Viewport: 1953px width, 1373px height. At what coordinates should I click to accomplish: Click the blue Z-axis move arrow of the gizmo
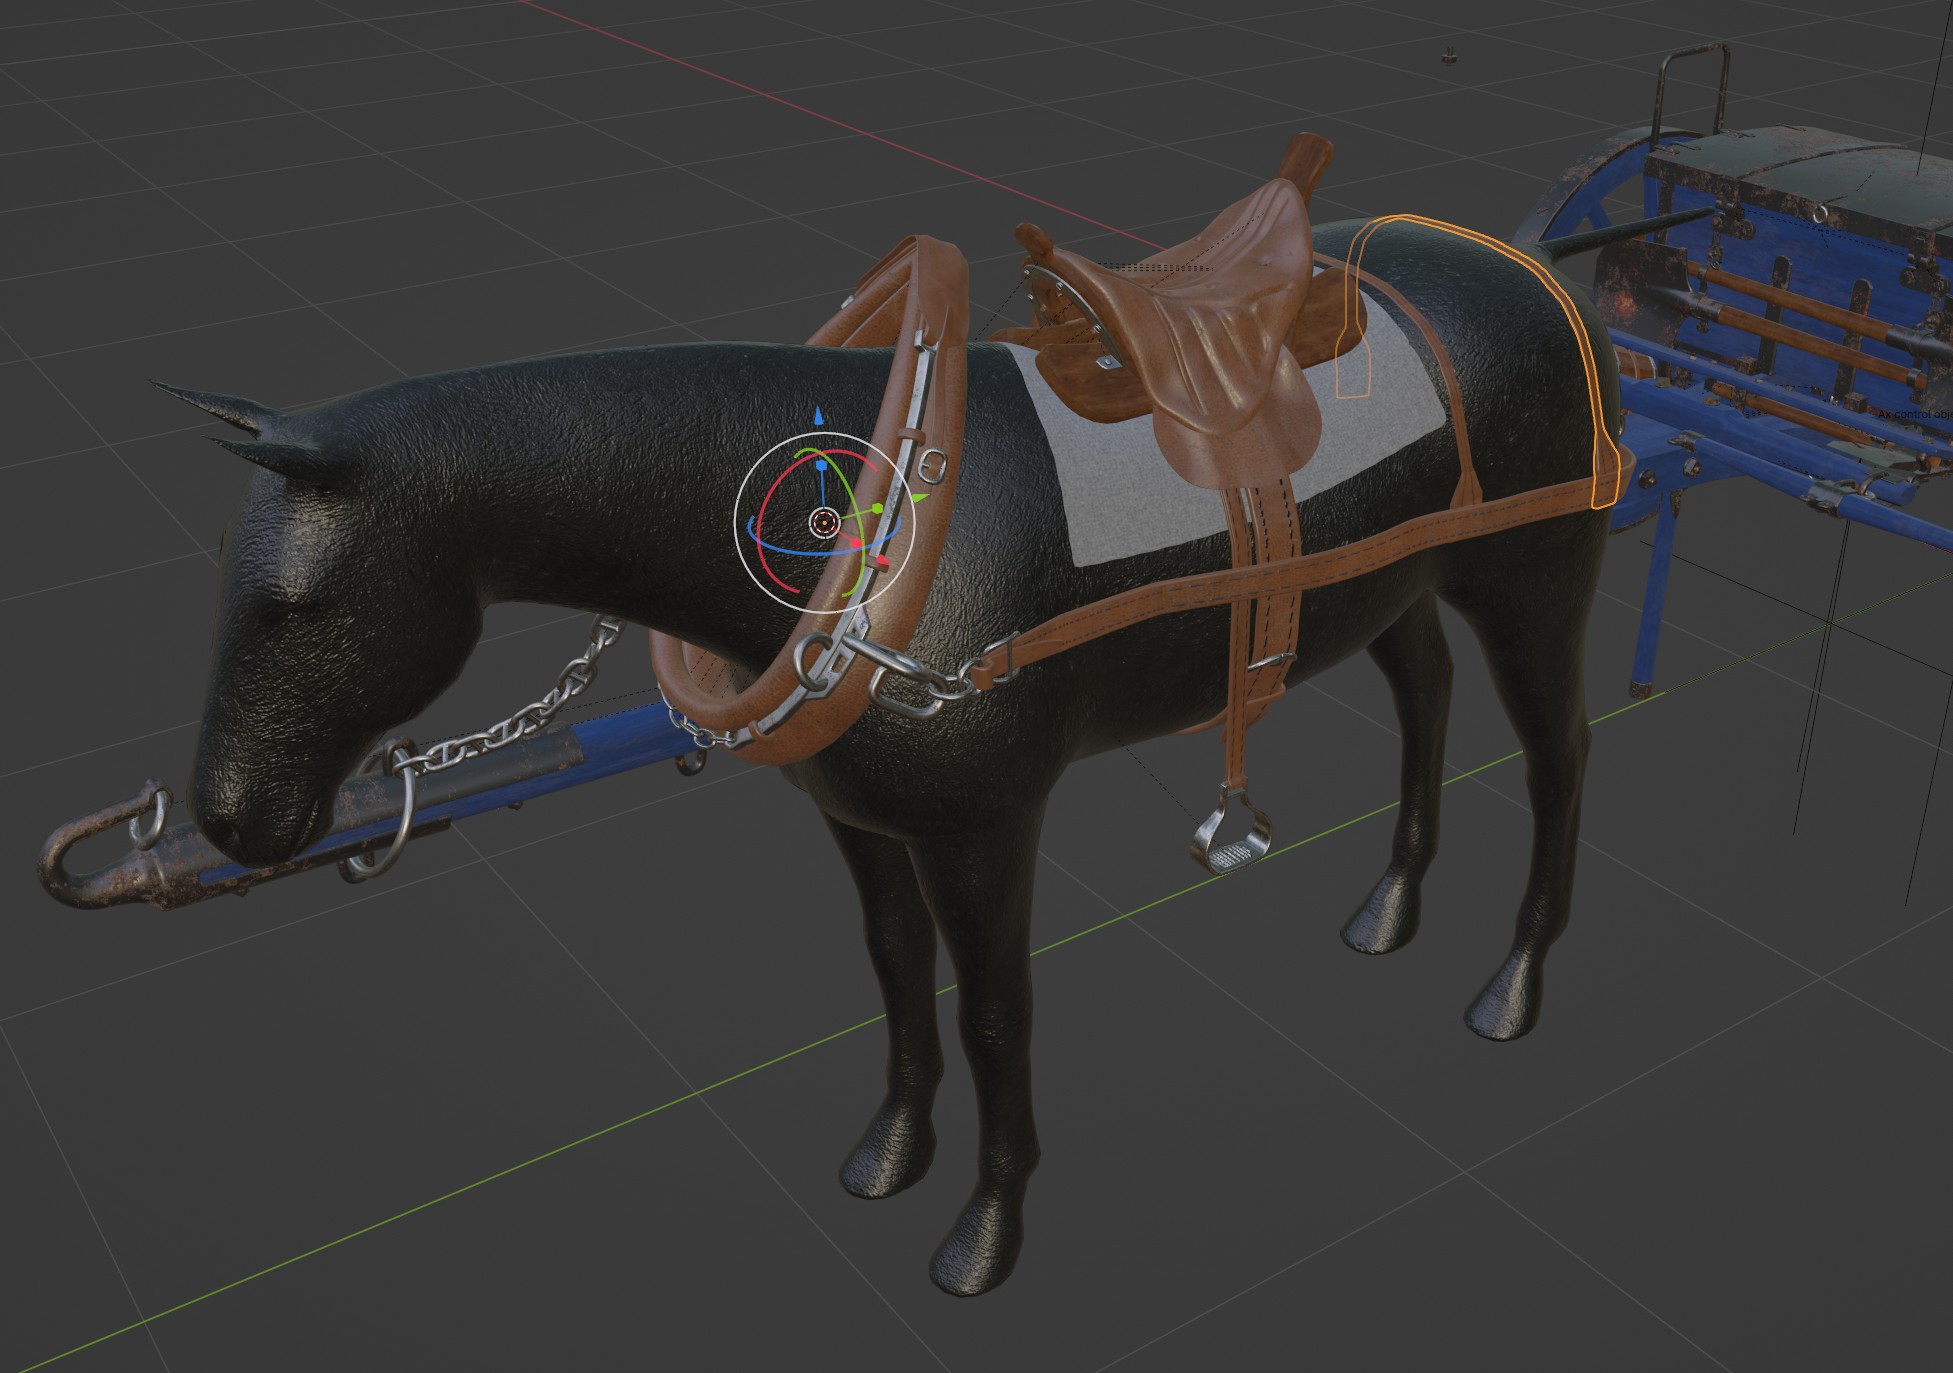[819, 418]
